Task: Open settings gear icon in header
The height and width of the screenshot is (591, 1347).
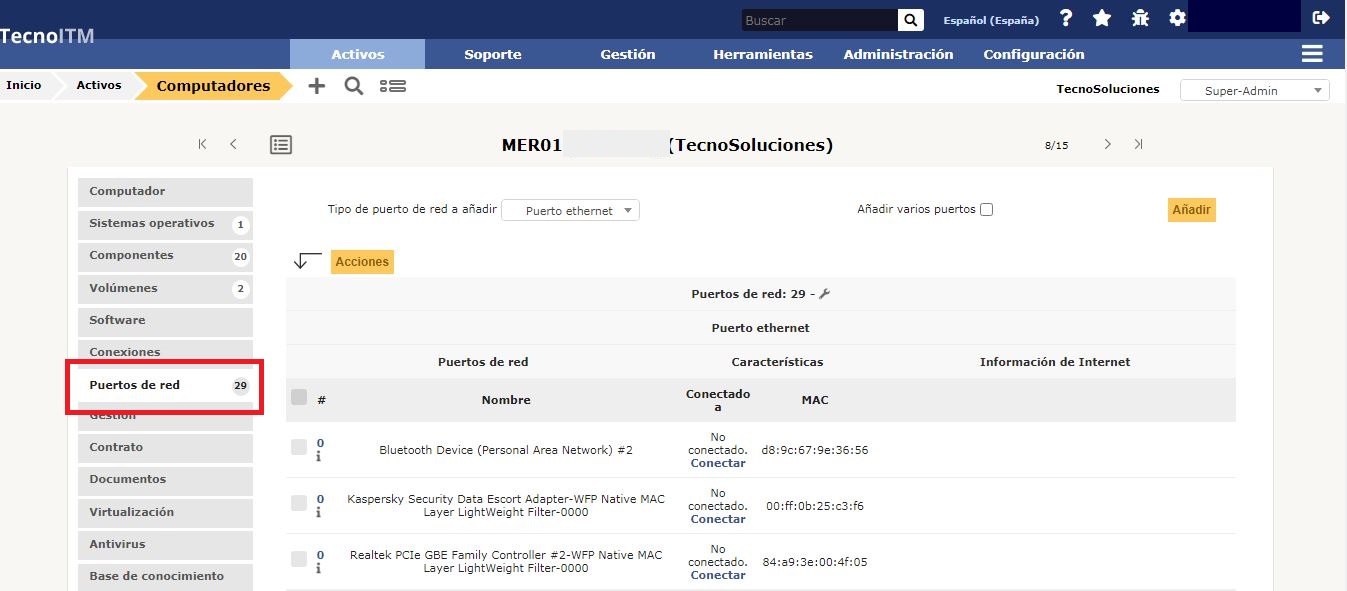Action: click(x=1177, y=19)
